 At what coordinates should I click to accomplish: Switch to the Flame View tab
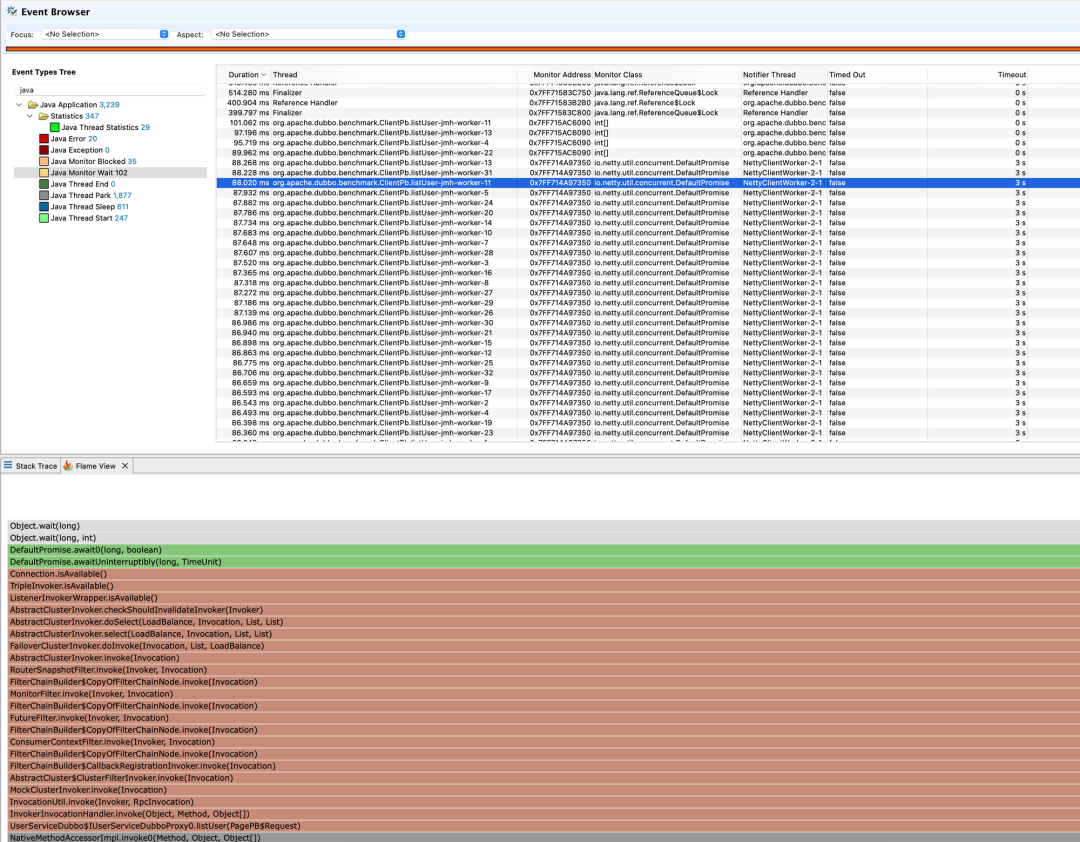click(x=96, y=466)
